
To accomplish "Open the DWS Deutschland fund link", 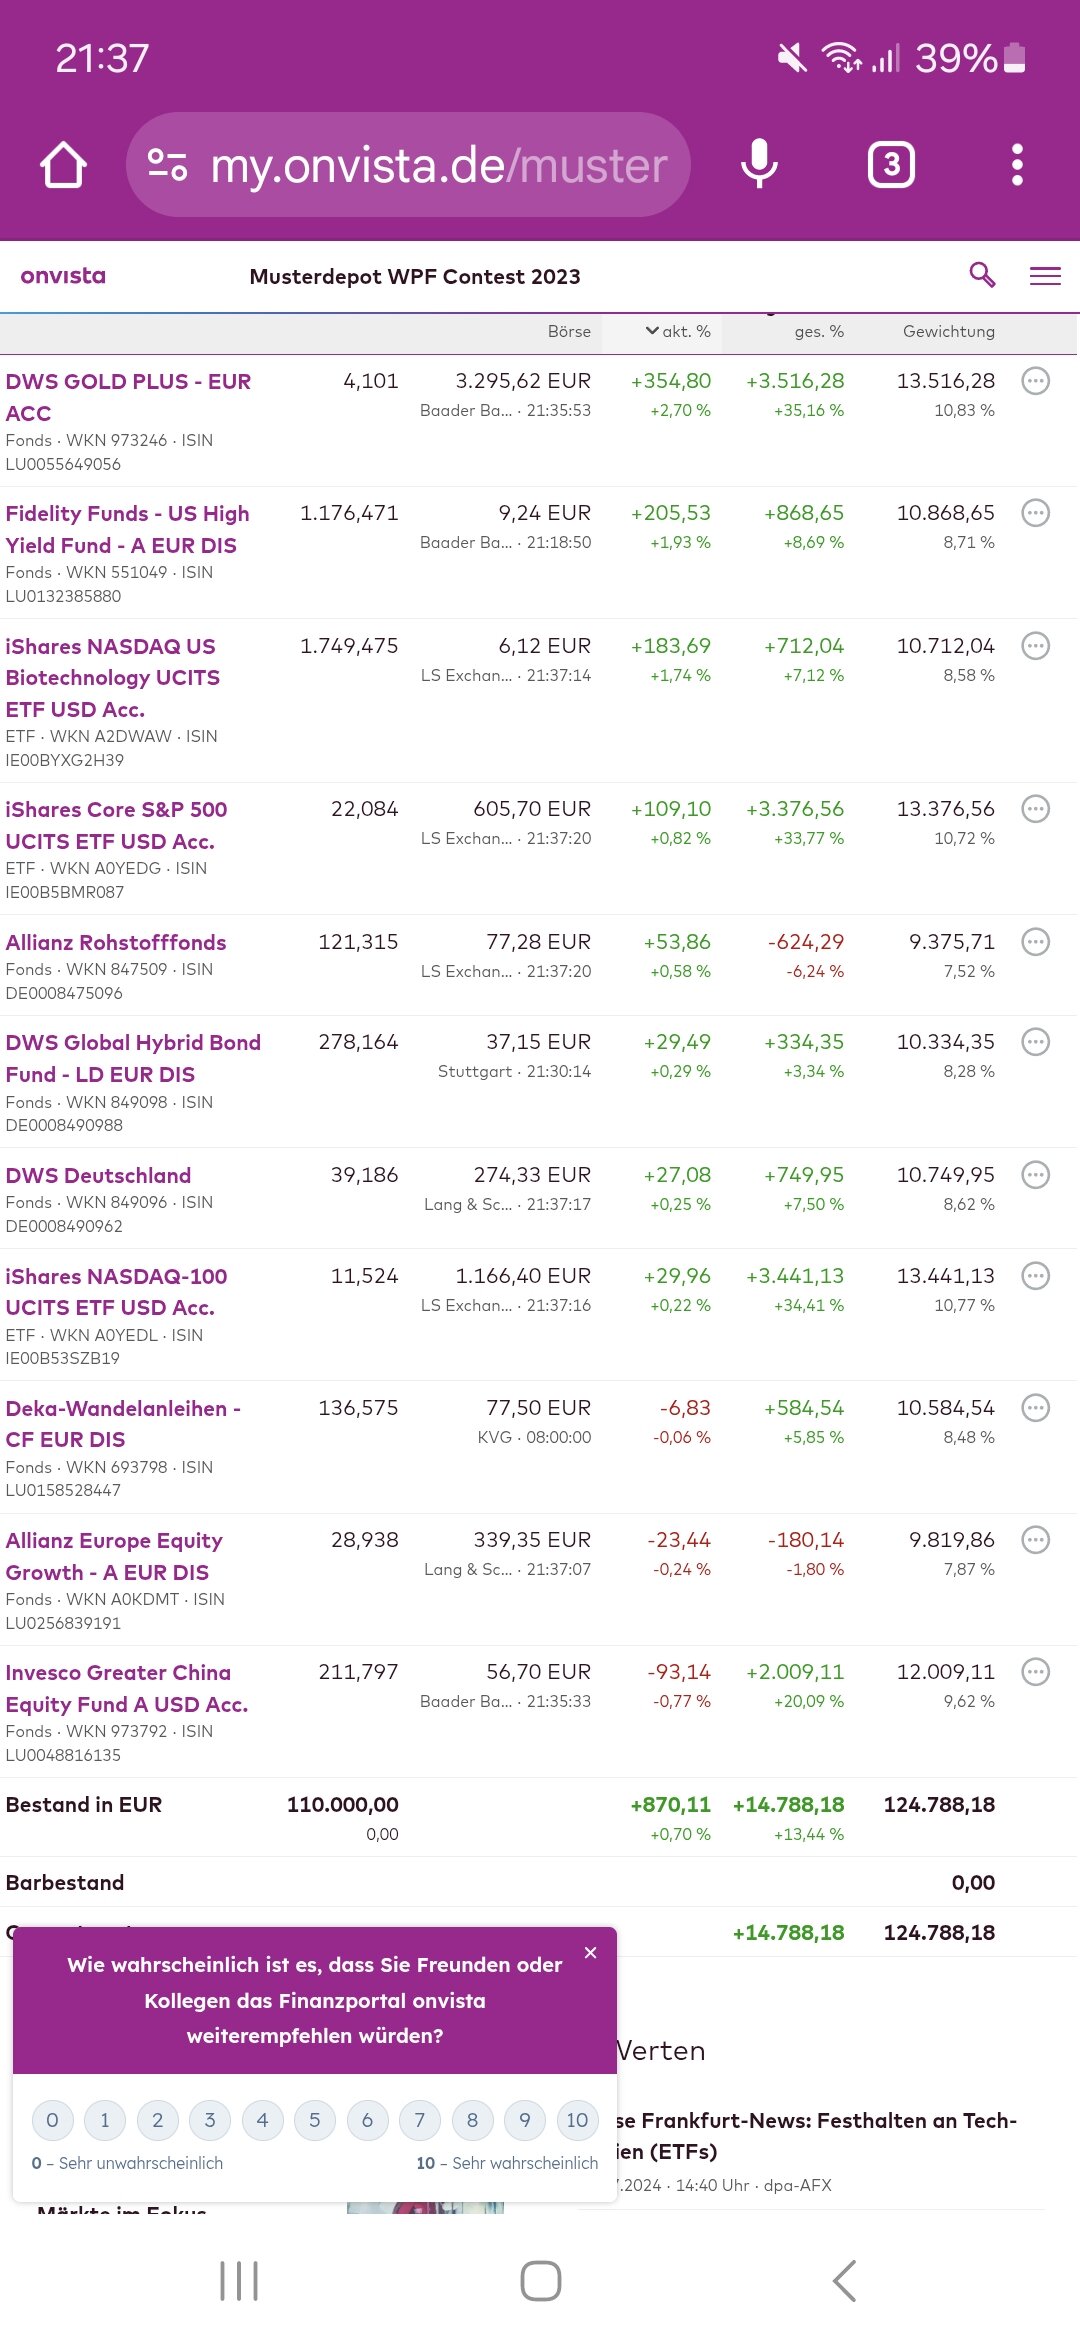I will tap(98, 1176).
